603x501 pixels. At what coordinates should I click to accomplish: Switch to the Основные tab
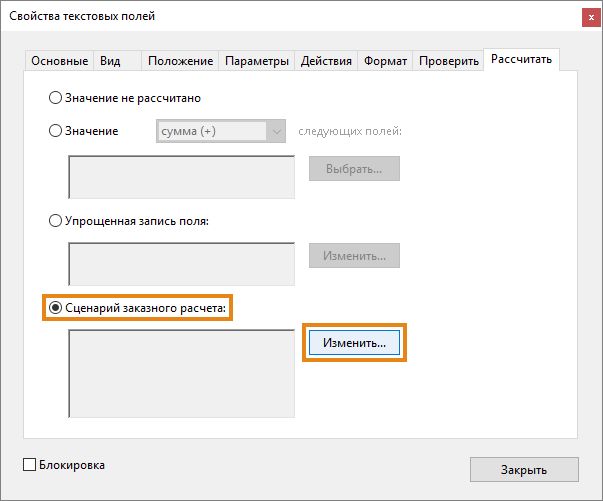tap(60, 61)
